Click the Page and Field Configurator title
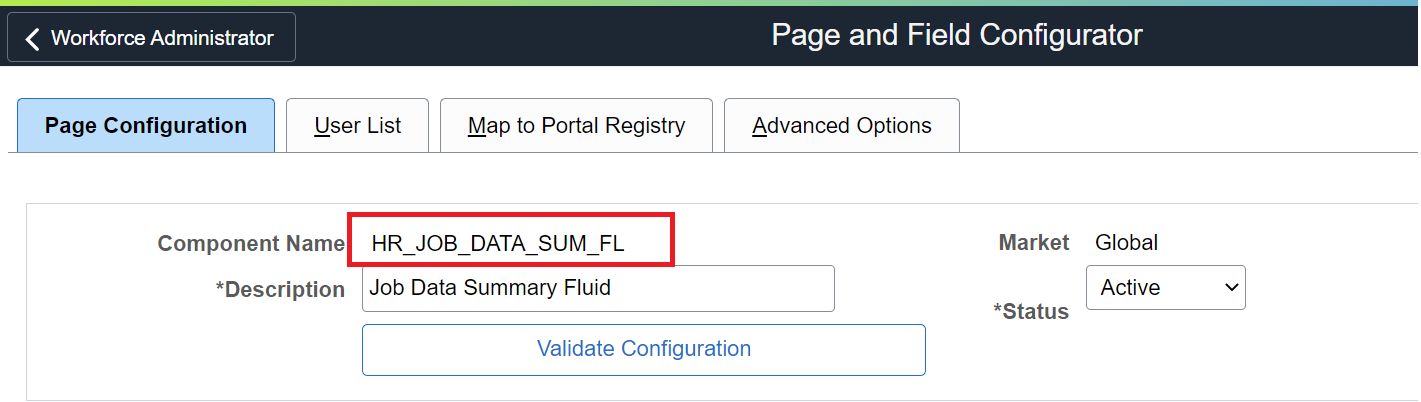The image size is (1421, 402). pos(956,36)
